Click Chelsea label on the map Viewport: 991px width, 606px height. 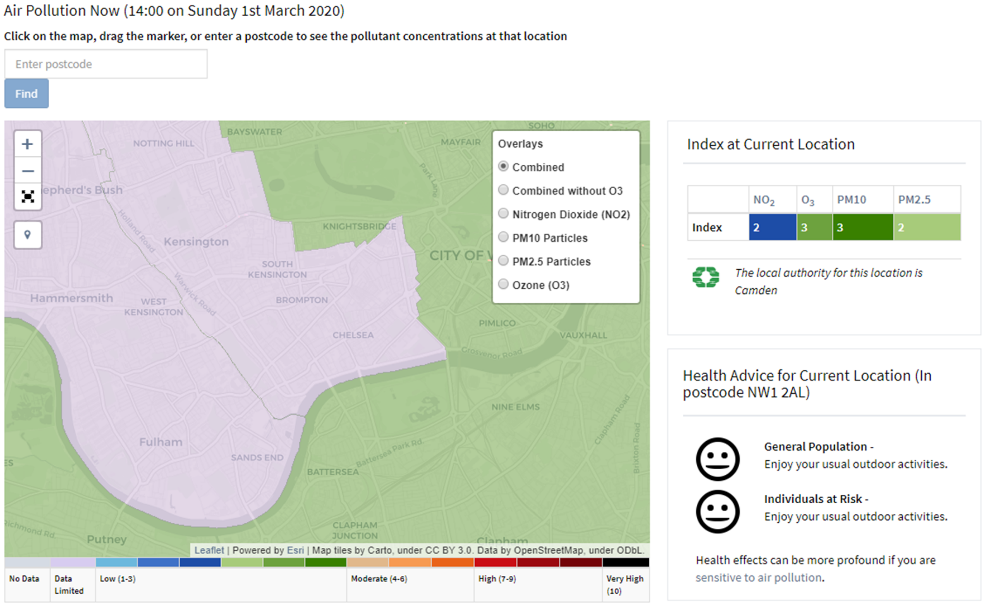353,335
